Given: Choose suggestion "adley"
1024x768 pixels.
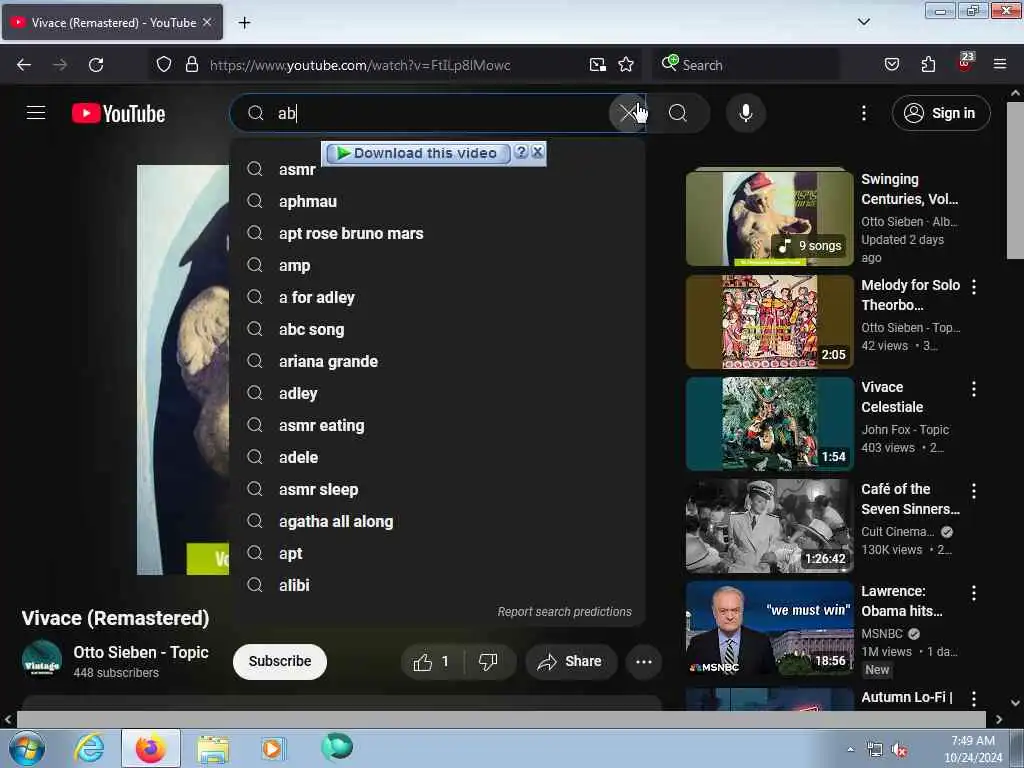Looking at the screenshot, I should pyautogui.click(x=438, y=393).
